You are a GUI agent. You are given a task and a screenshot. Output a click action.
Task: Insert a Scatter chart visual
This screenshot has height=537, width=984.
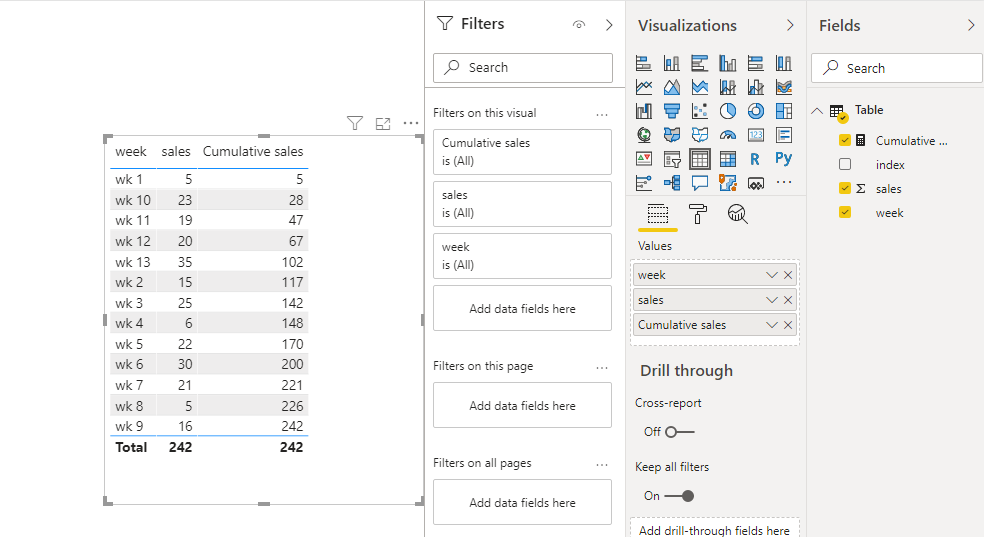pos(700,111)
